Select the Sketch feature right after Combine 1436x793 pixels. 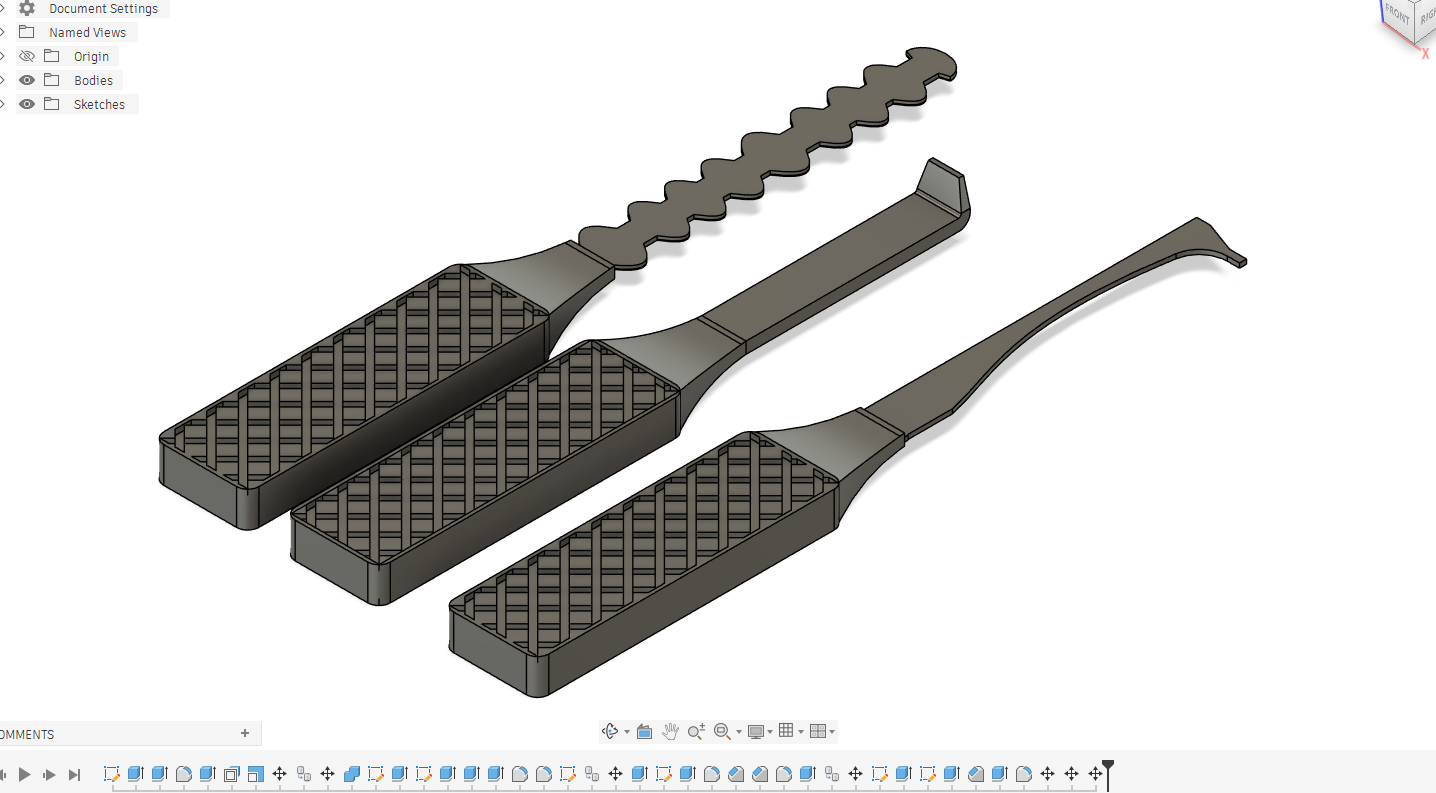pos(375,774)
